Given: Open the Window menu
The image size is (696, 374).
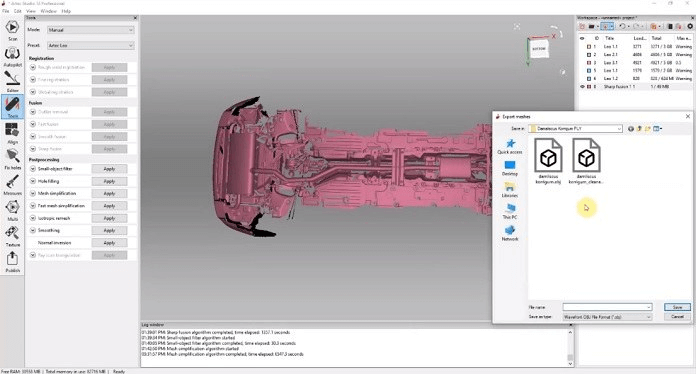Looking at the screenshot, I should pos(48,11).
